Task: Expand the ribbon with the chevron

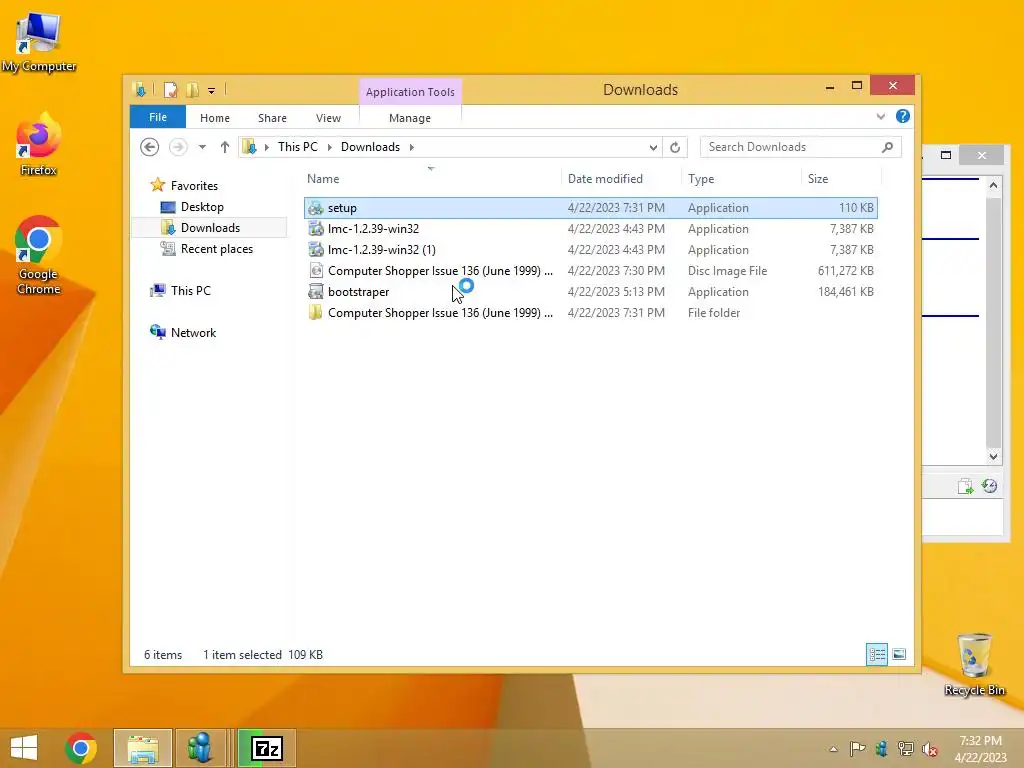Action: [x=880, y=117]
